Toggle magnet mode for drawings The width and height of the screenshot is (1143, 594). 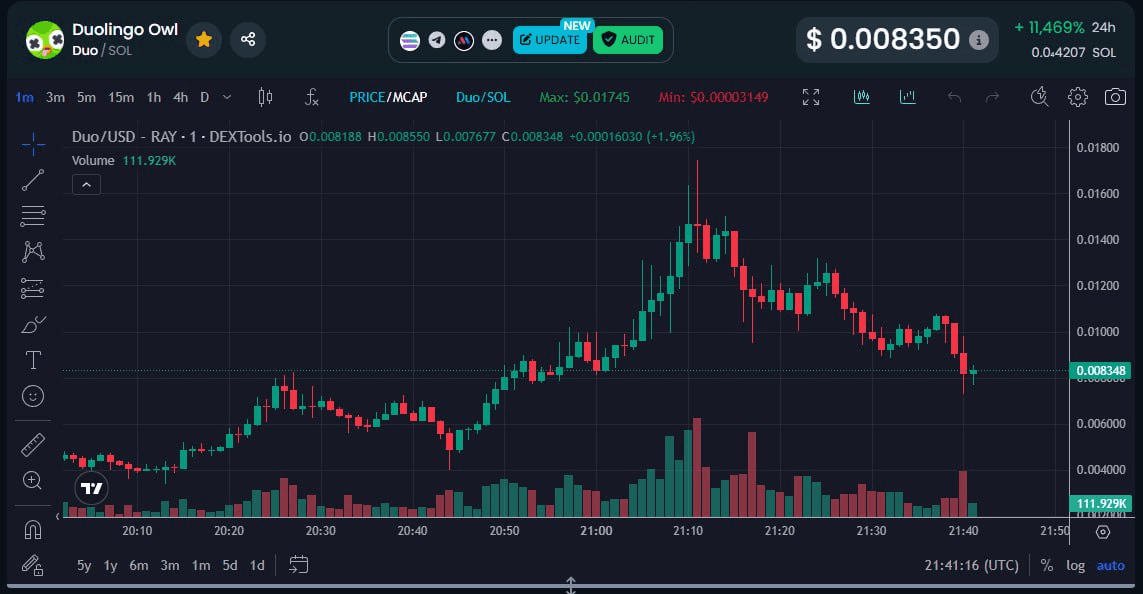pos(33,529)
